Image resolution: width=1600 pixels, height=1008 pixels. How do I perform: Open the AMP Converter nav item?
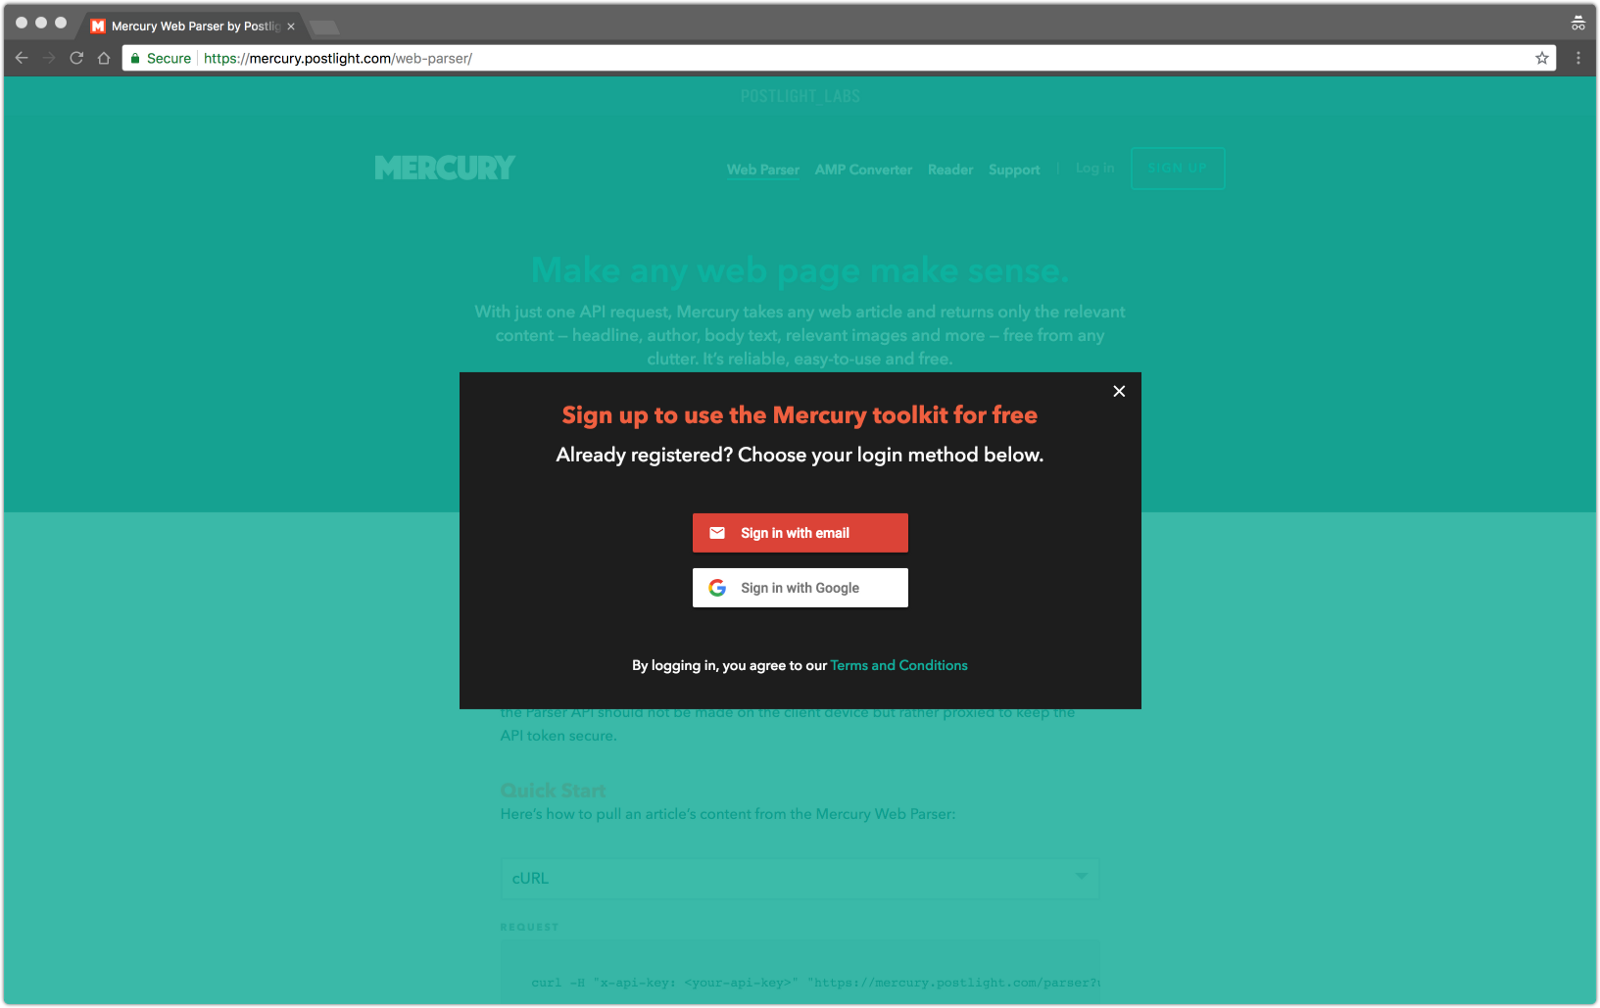[x=863, y=170]
